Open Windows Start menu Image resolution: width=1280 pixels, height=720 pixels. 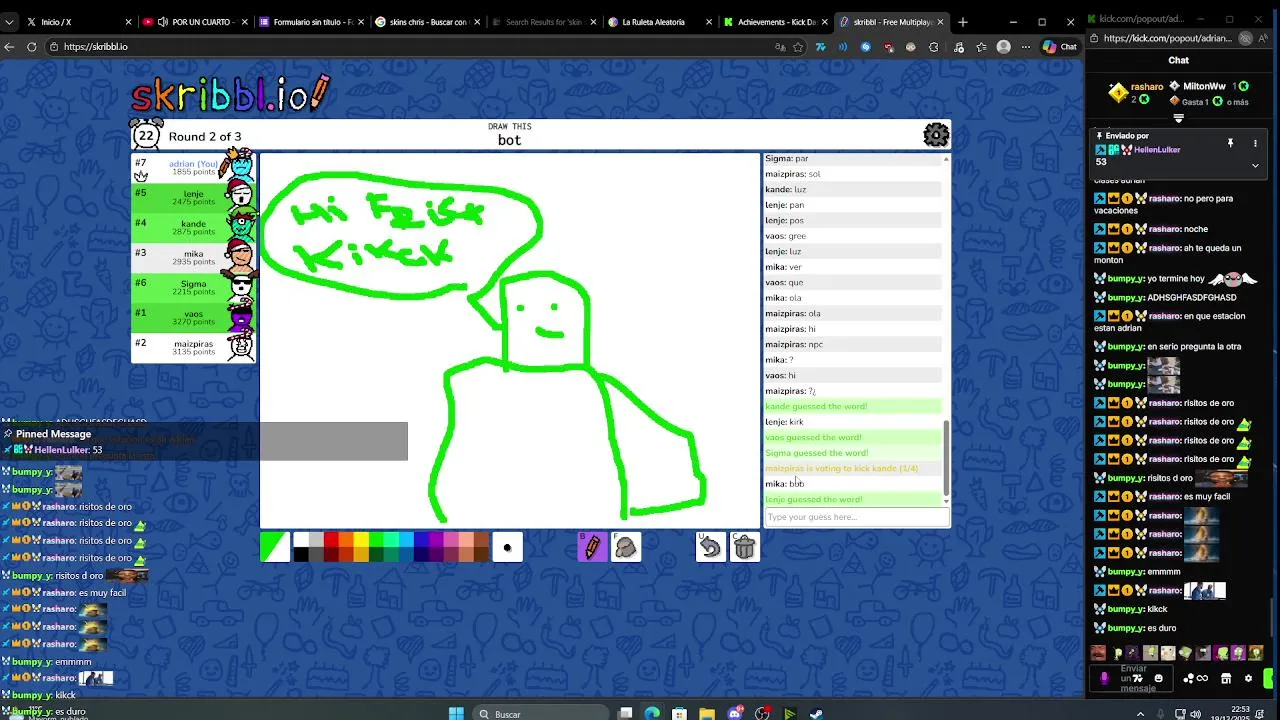(456, 714)
